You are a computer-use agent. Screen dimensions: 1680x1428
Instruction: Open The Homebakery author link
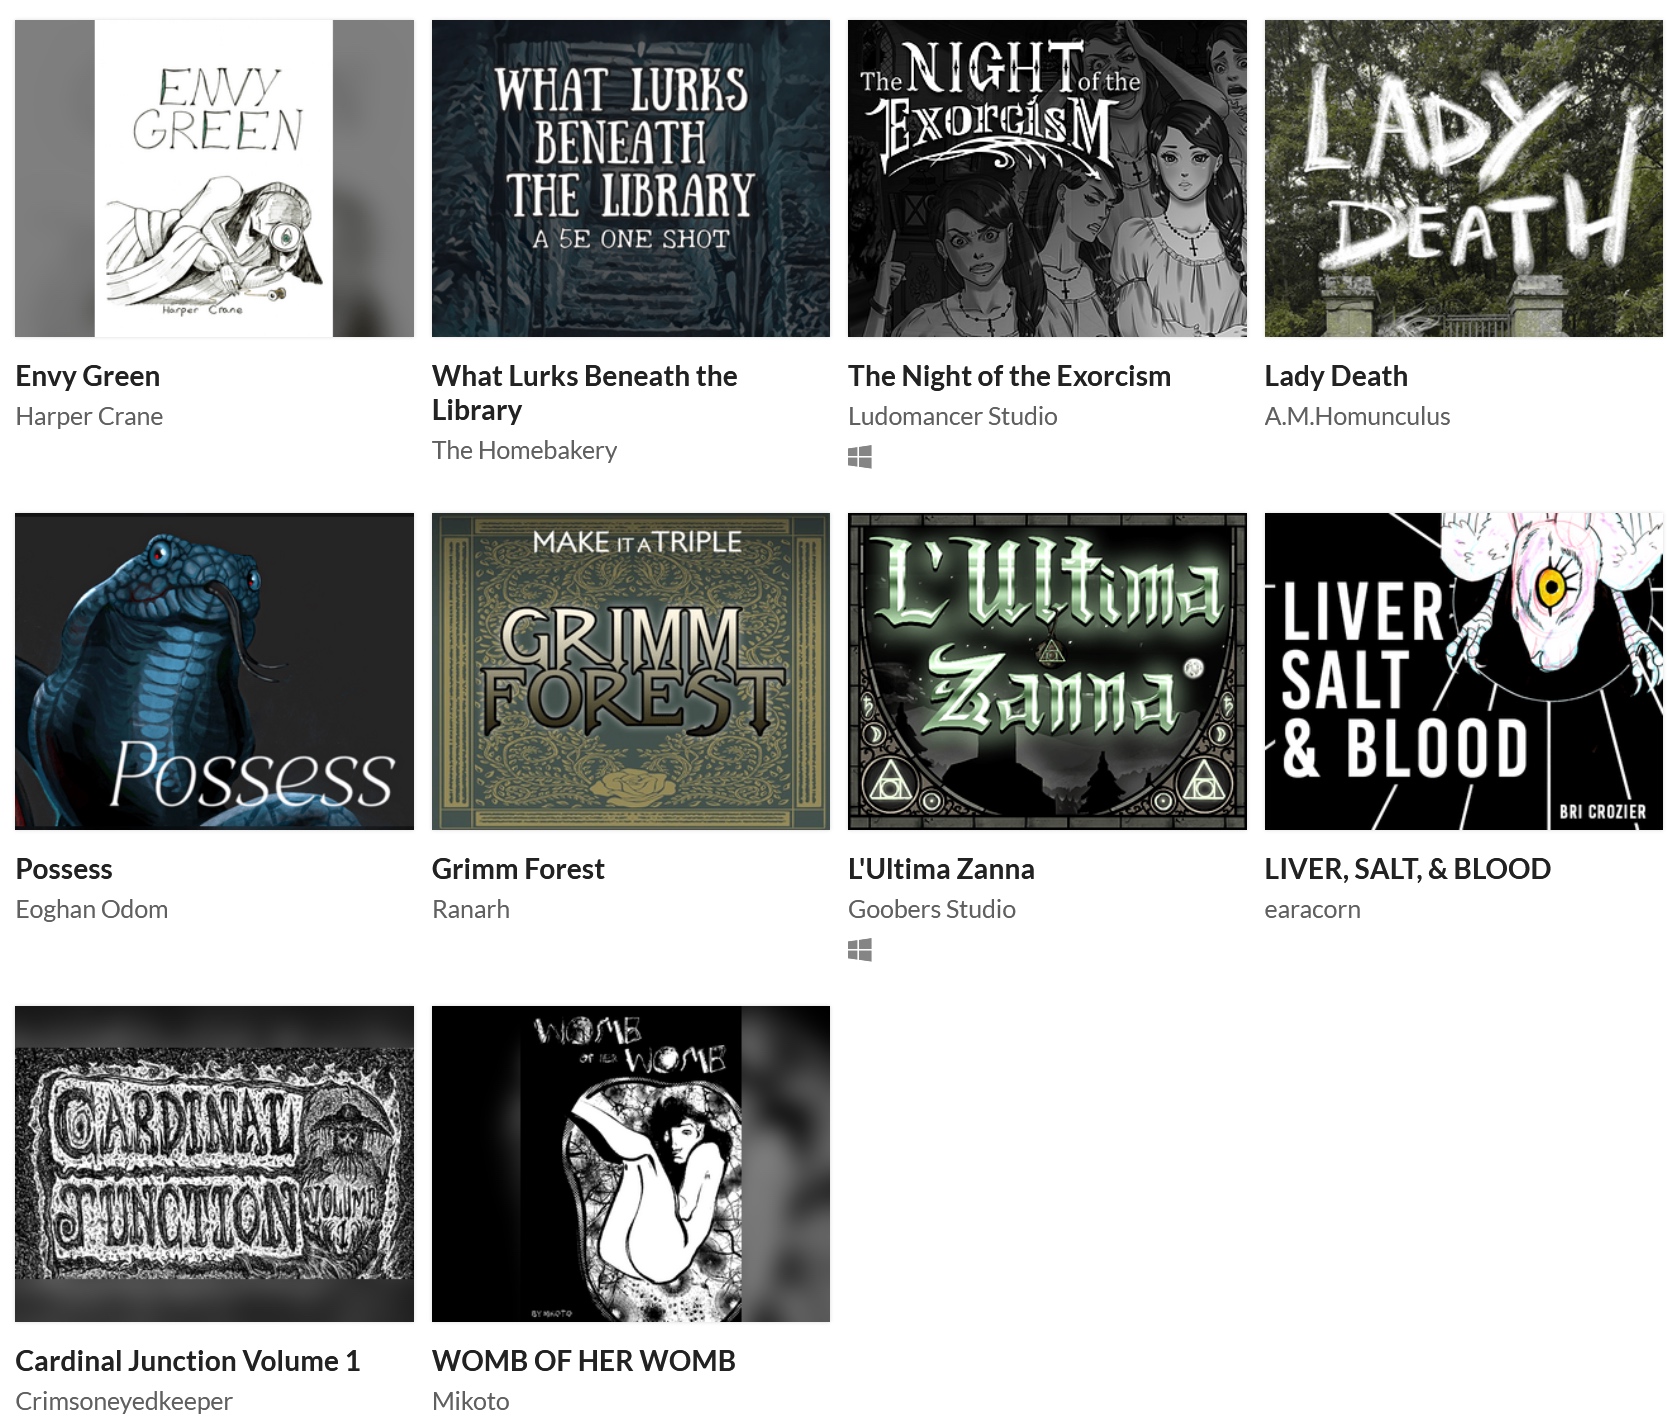[x=524, y=450]
